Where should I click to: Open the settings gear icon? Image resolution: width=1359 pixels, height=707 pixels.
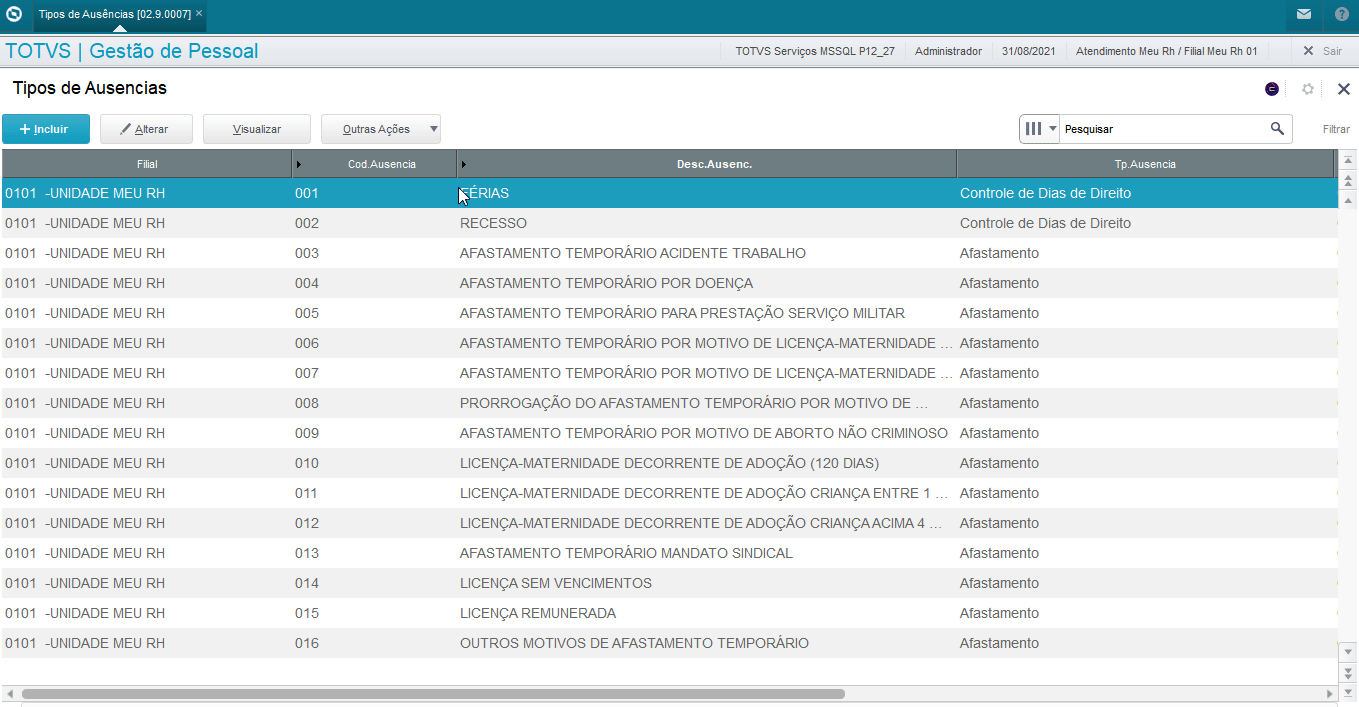[1307, 89]
